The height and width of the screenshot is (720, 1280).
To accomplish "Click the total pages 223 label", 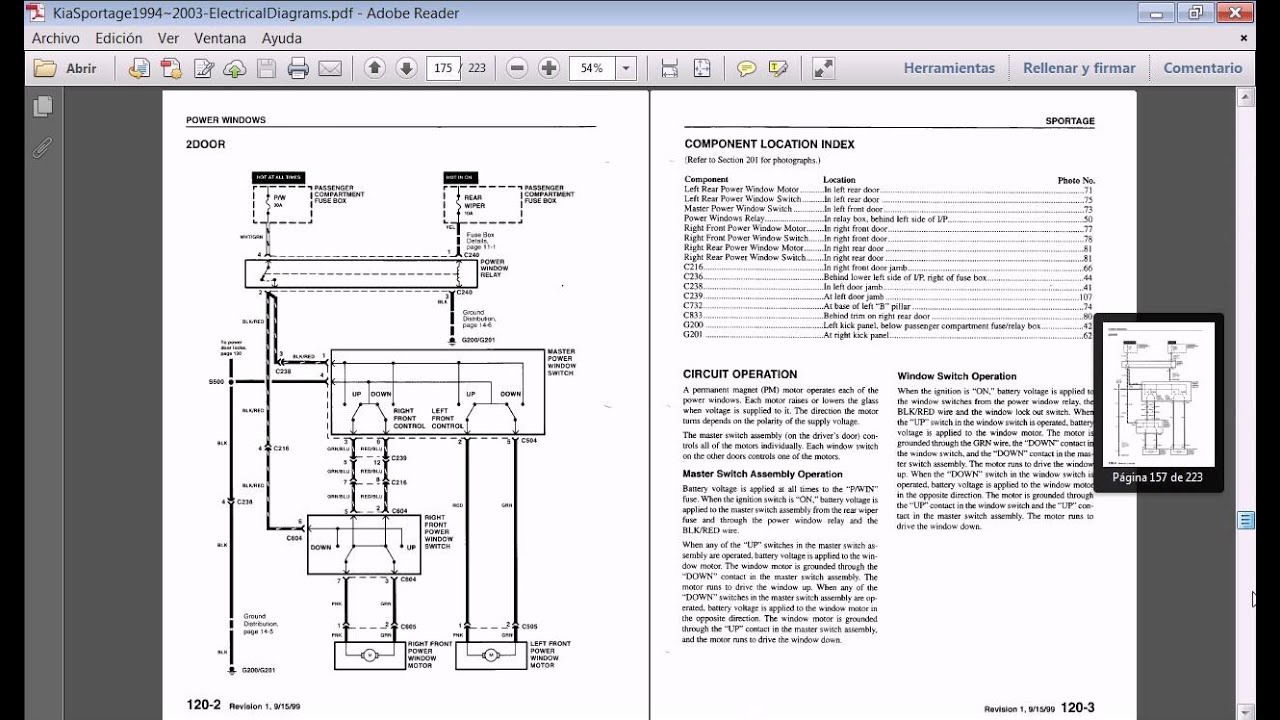I will coord(476,68).
